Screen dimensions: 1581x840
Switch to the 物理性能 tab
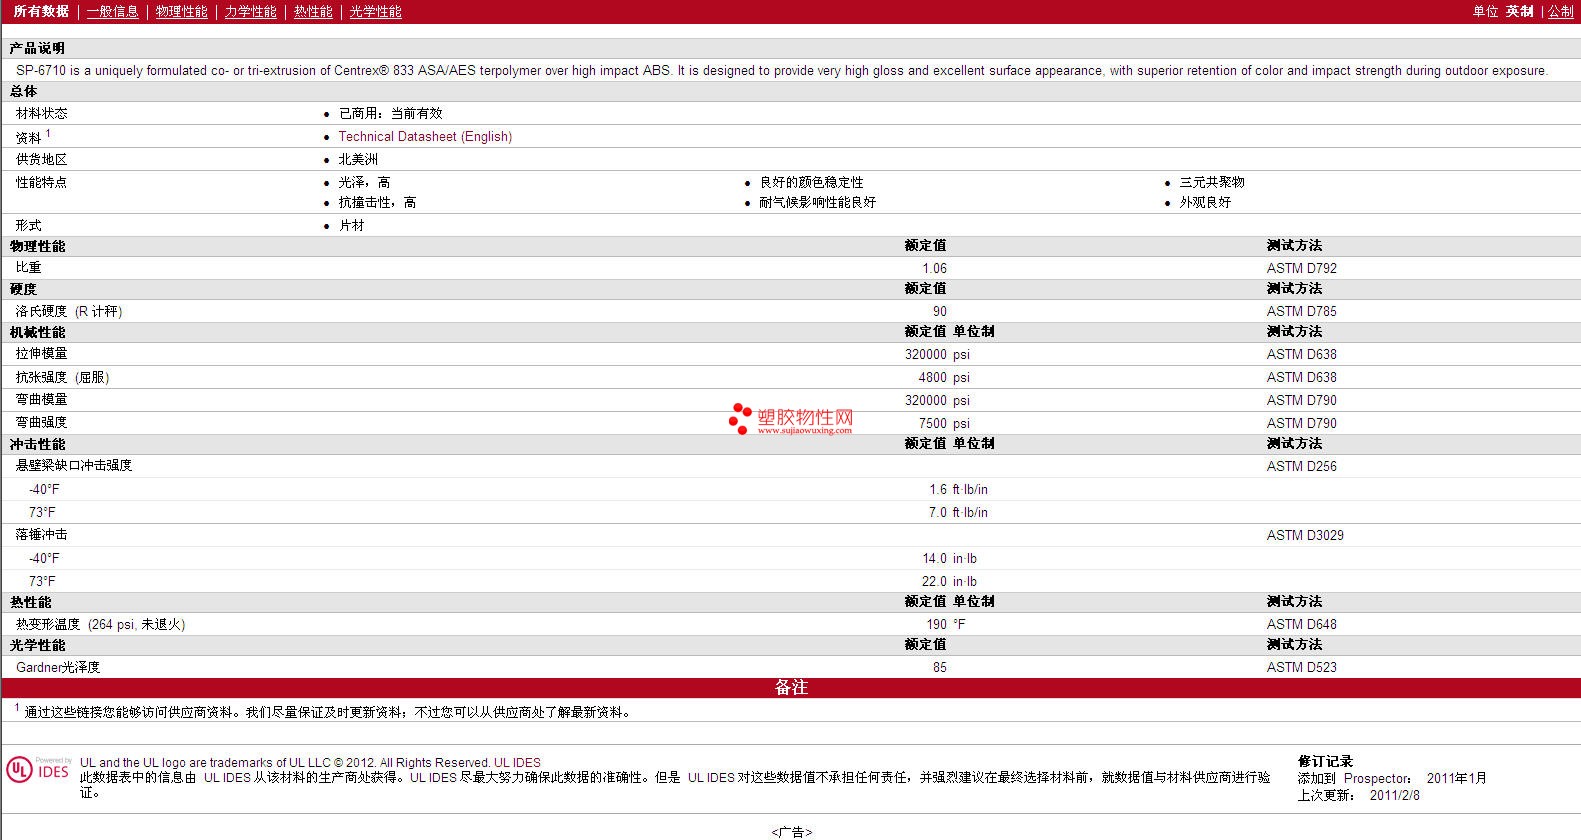coord(182,12)
